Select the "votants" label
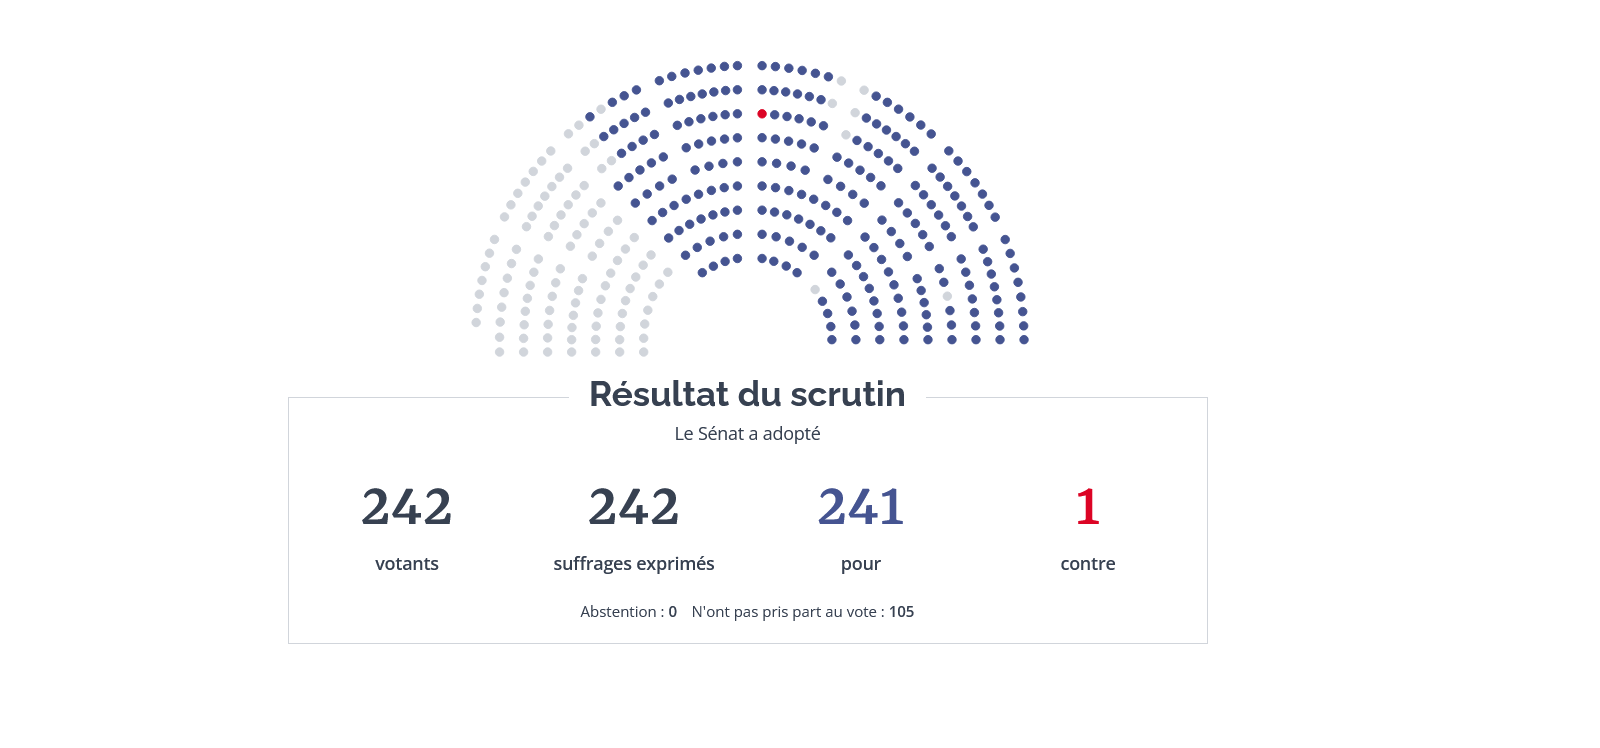 click(x=407, y=564)
